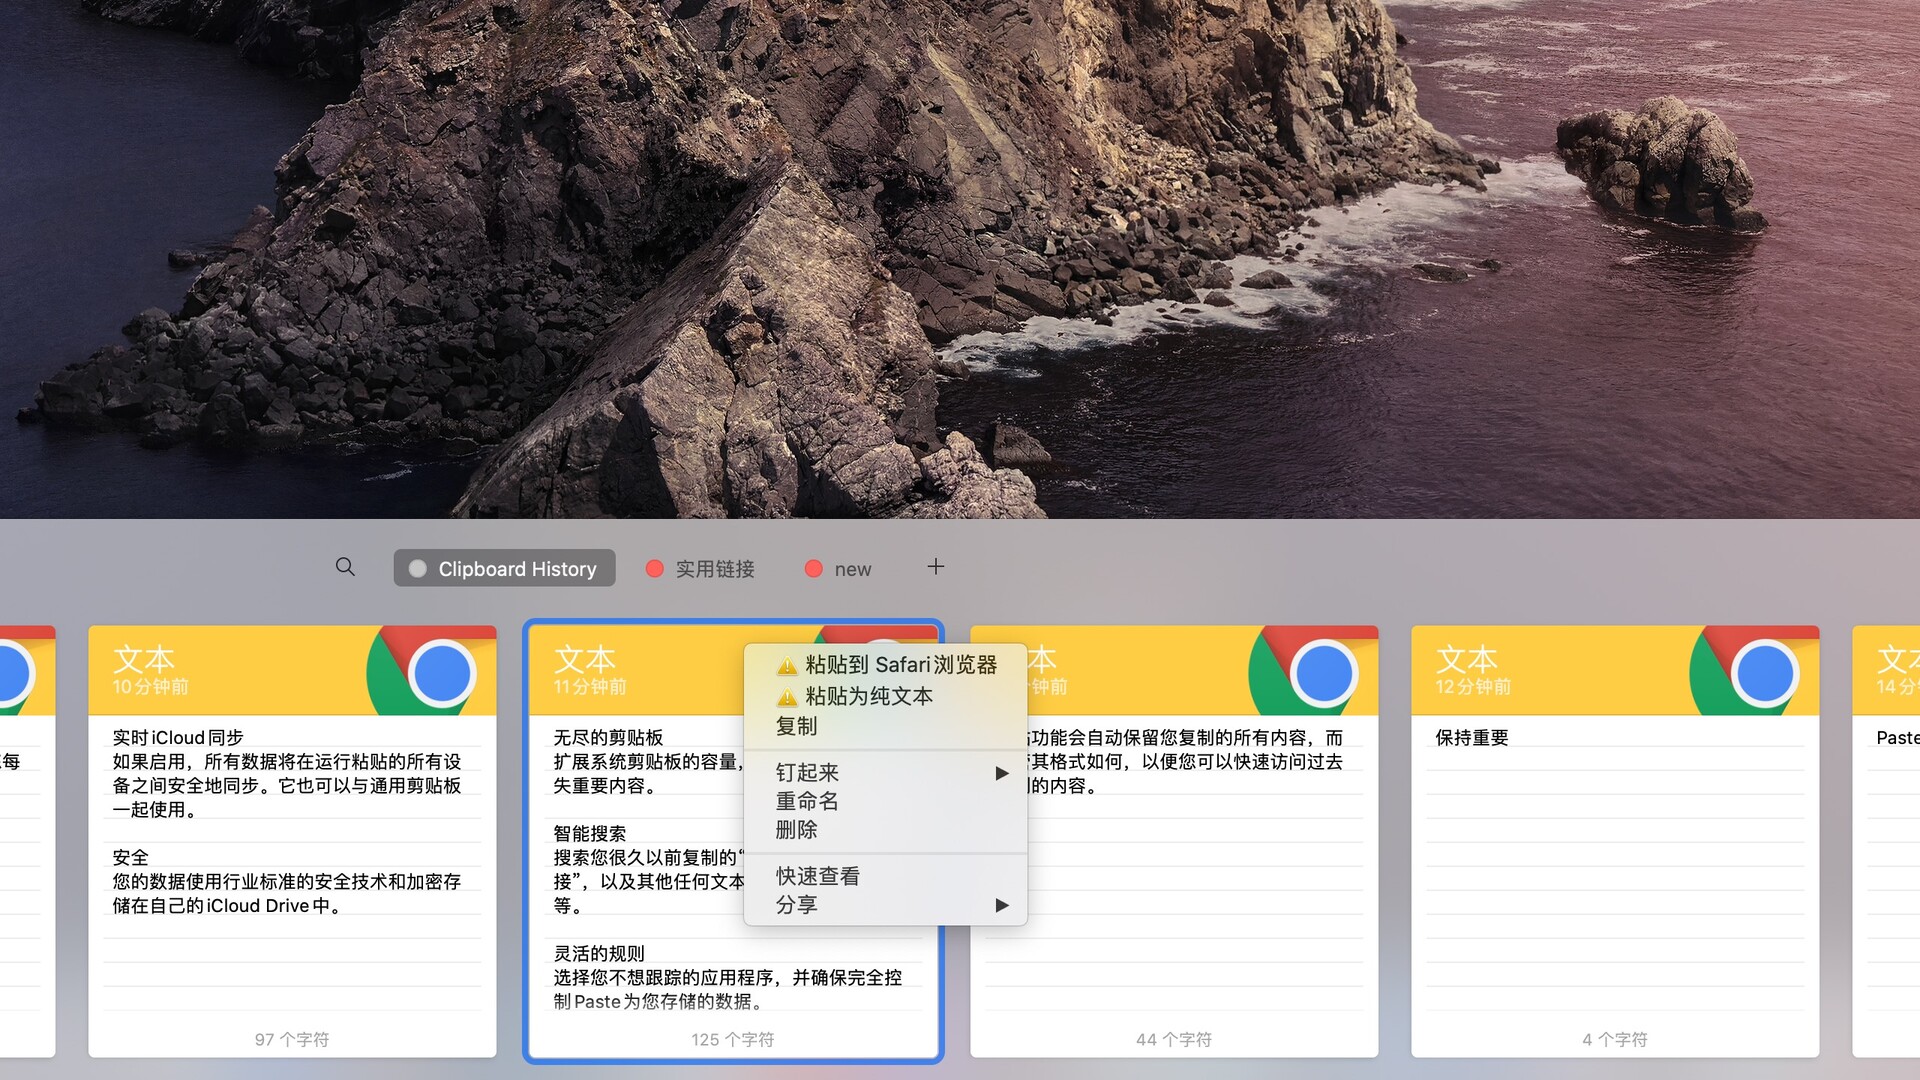Click Chrome icon on the 44 个字符 card
This screenshot has width=1920, height=1080.
[1323, 673]
